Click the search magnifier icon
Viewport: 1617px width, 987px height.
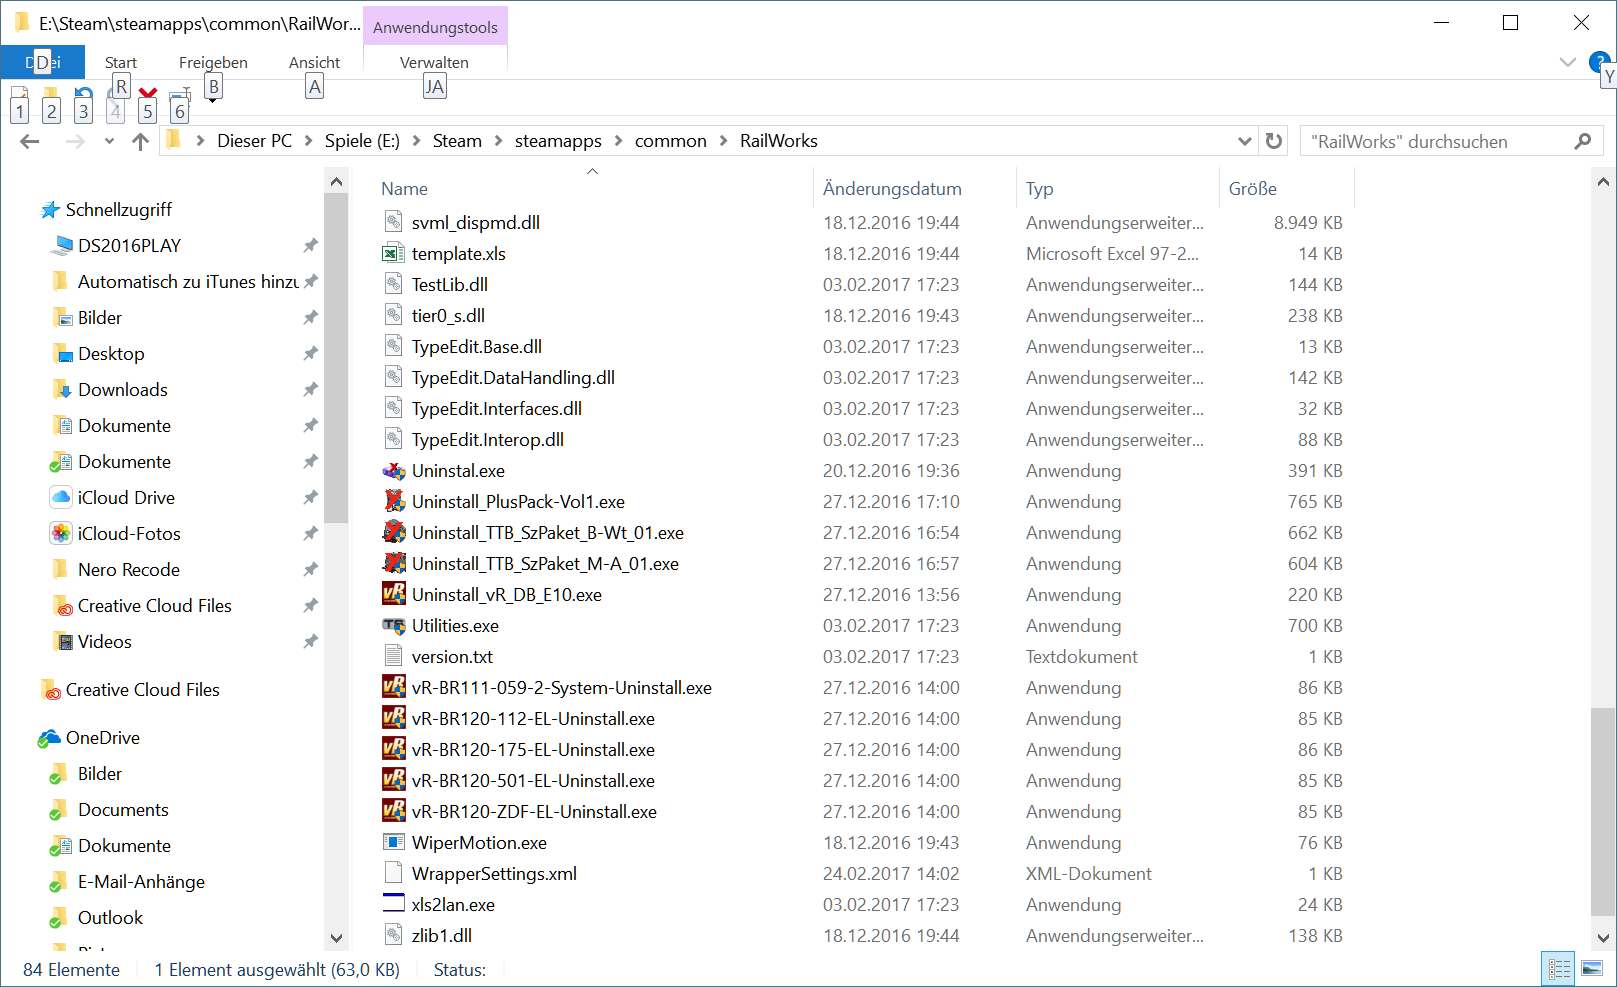tap(1582, 141)
